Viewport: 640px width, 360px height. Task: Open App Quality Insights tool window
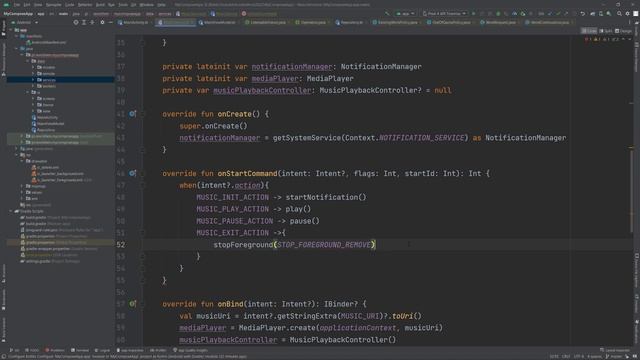[190, 350]
